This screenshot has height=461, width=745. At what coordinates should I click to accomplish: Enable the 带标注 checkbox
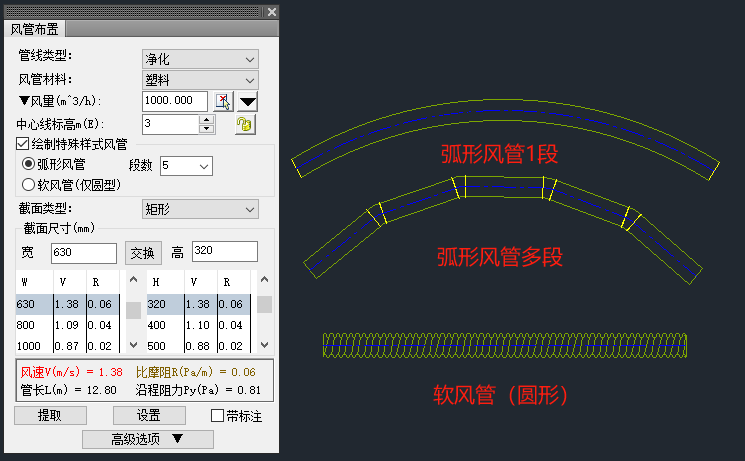coord(218,415)
